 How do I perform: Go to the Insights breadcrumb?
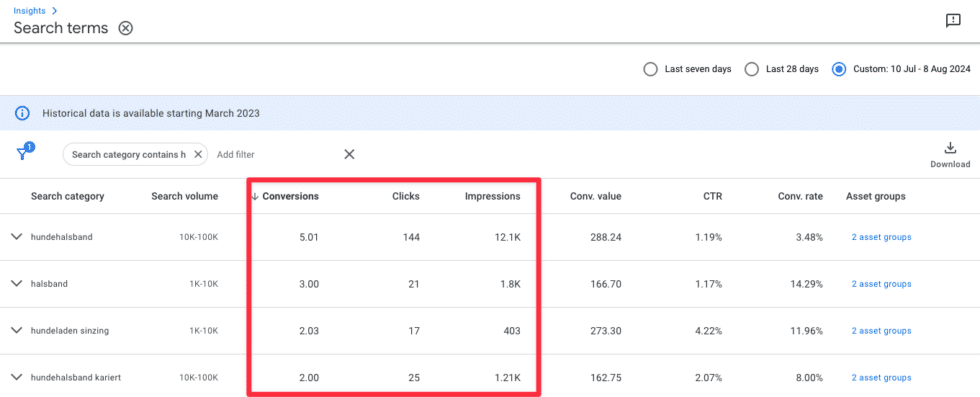click(x=29, y=11)
